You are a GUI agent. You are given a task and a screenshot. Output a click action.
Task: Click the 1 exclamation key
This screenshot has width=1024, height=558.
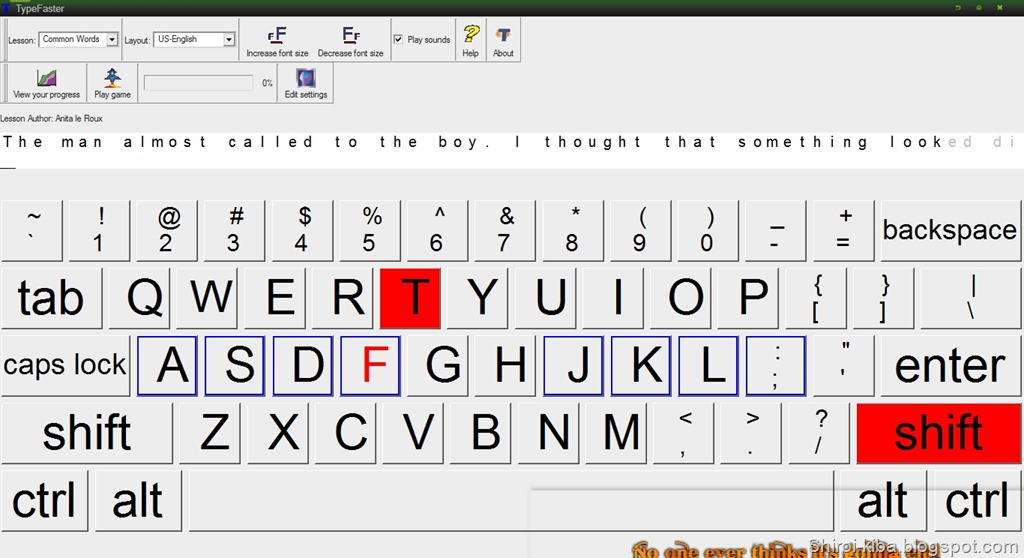100,230
